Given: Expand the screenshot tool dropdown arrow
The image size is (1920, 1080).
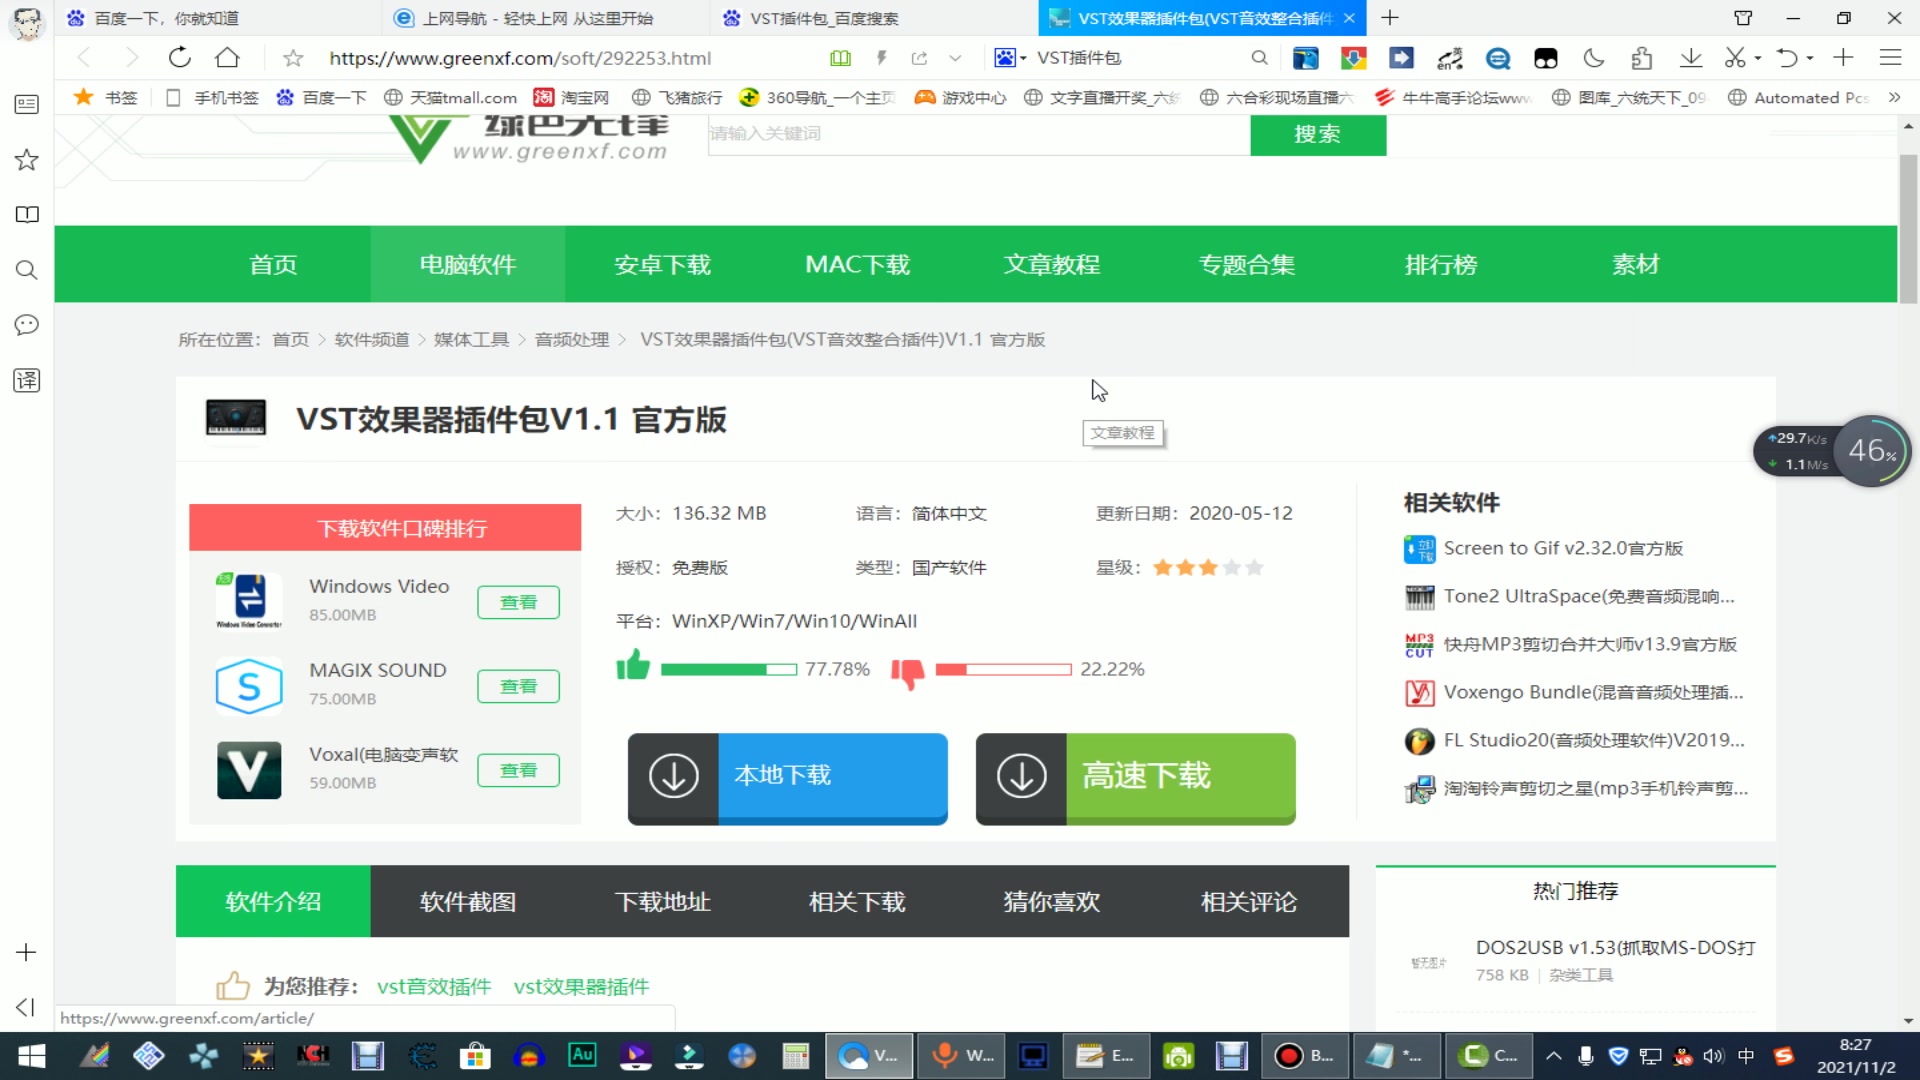Looking at the screenshot, I should (x=1757, y=58).
